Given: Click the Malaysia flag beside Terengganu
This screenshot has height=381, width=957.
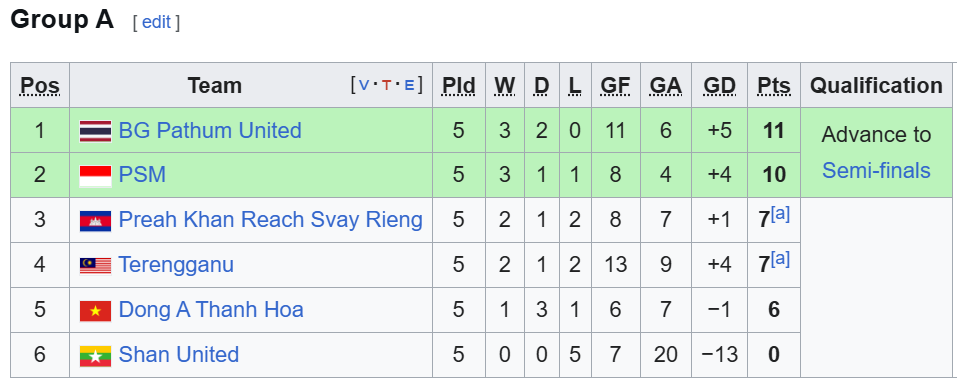Looking at the screenshot, I should pyautogui.click(x=95, y=266).
